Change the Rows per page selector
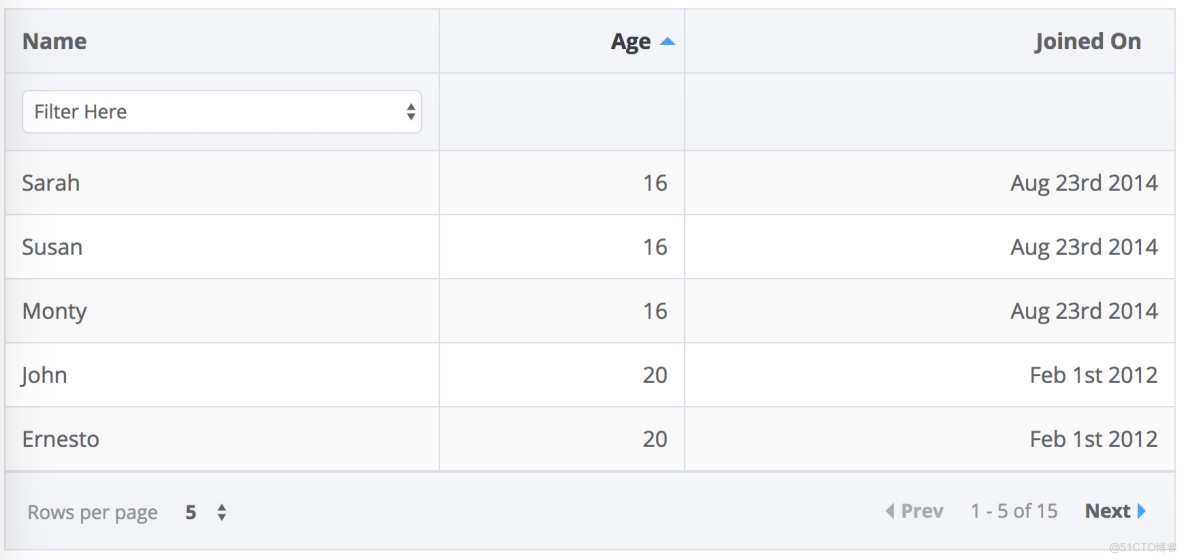Screen dimensions: 1184x560 click(205, 512)
